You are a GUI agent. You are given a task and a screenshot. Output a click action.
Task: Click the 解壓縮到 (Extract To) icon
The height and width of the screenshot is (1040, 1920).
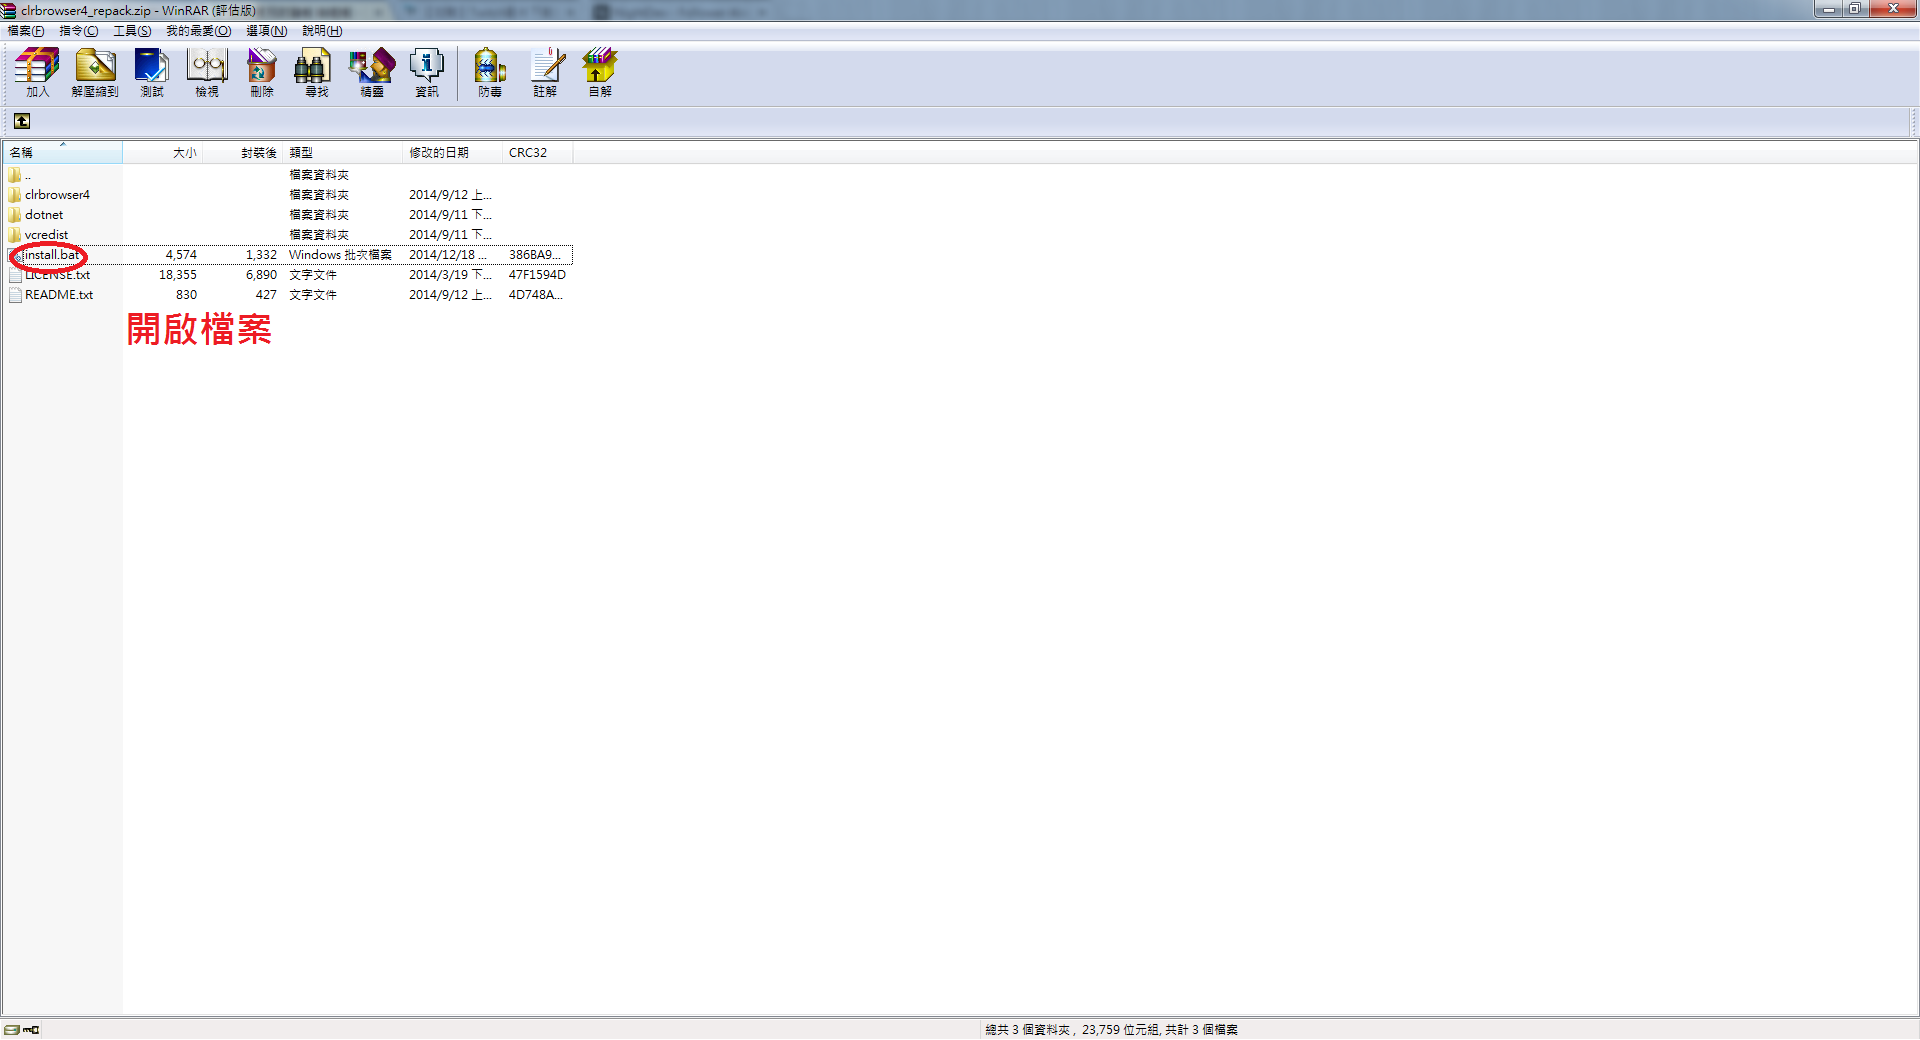[95, 73]
